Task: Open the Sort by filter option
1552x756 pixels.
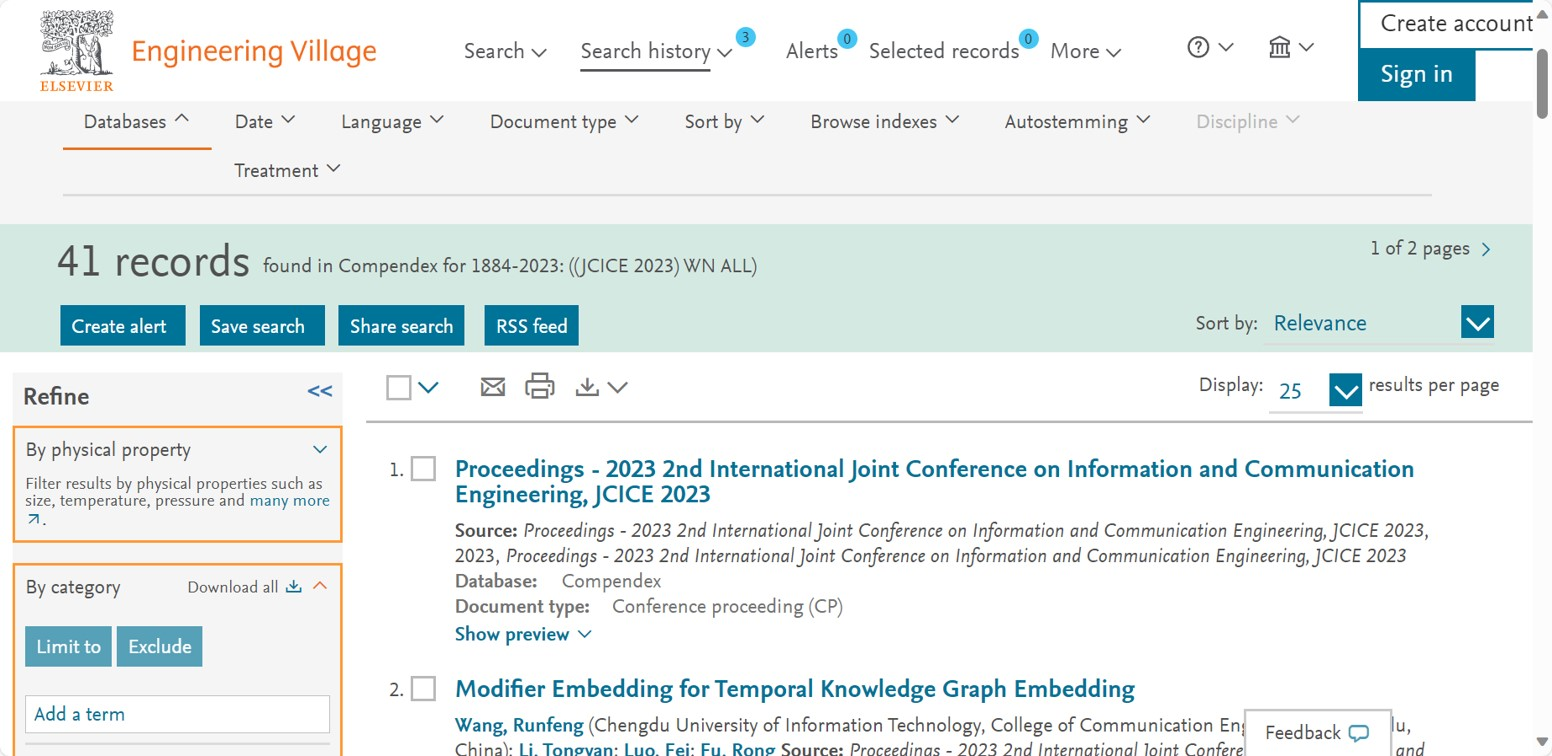Action: click(724, 121)
